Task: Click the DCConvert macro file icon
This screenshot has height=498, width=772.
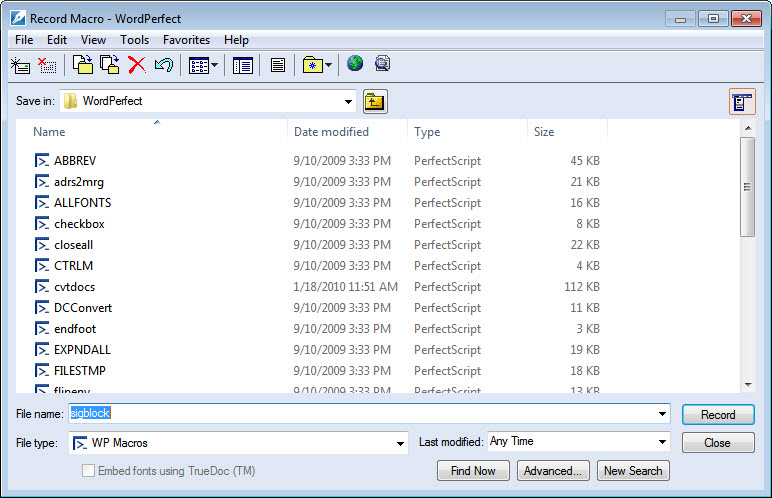Action: tap(42, 307)
